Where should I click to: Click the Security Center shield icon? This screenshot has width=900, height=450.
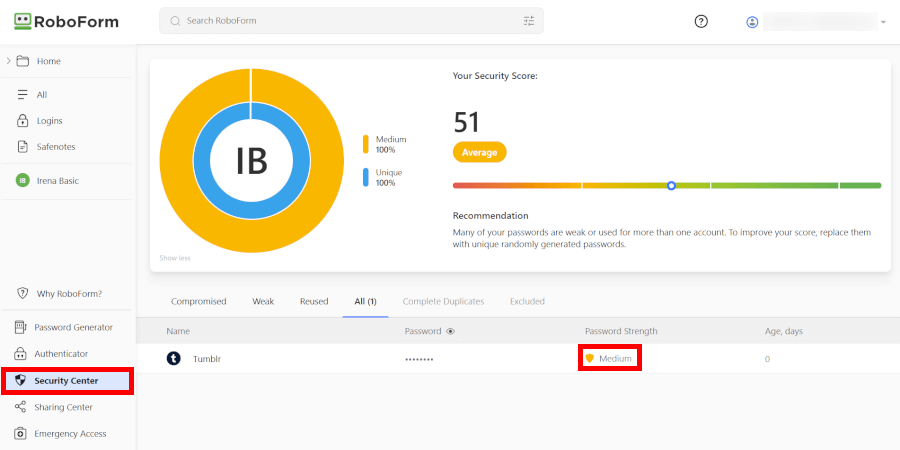click(x=20, y=380)
